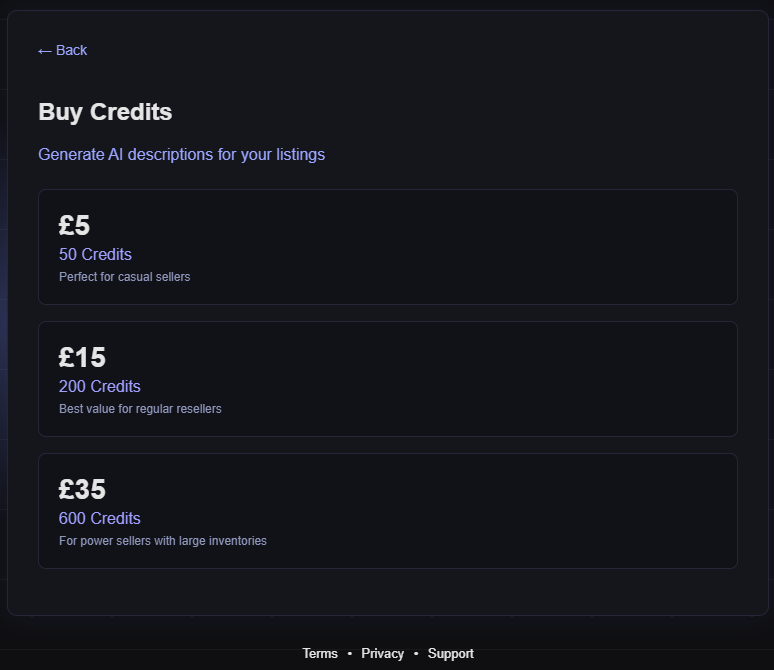Image resolution: width=774 pixels, height=670 pixels.
Task: Click the "200 Credits" label
Action: (x=100, y=386)
